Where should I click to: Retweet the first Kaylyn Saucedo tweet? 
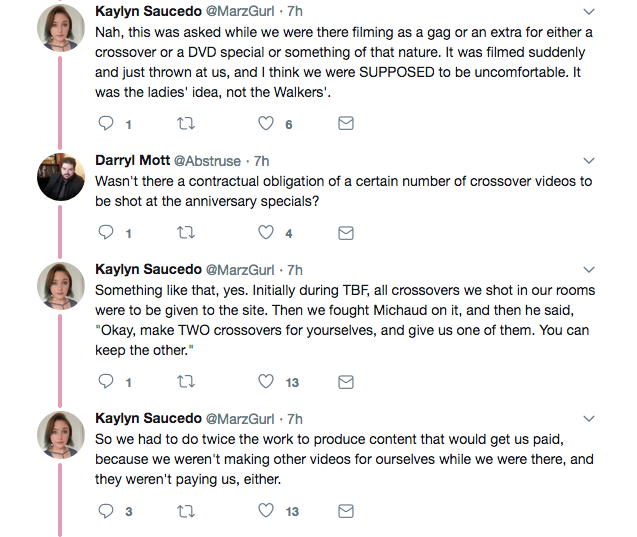click(186, 124)
